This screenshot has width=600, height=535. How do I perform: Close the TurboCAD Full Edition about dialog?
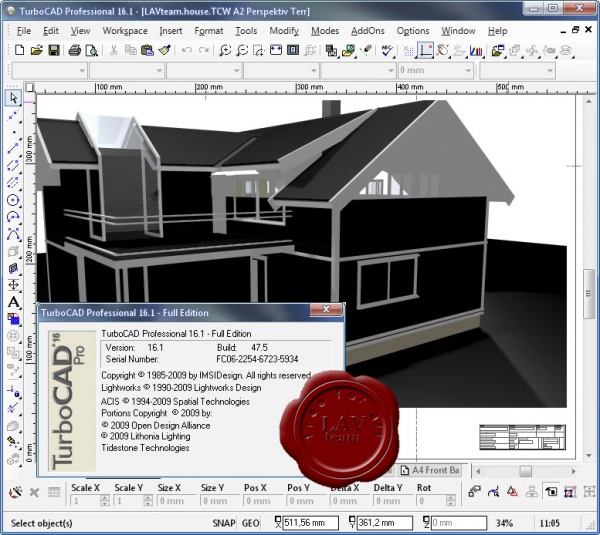point(326,309)
